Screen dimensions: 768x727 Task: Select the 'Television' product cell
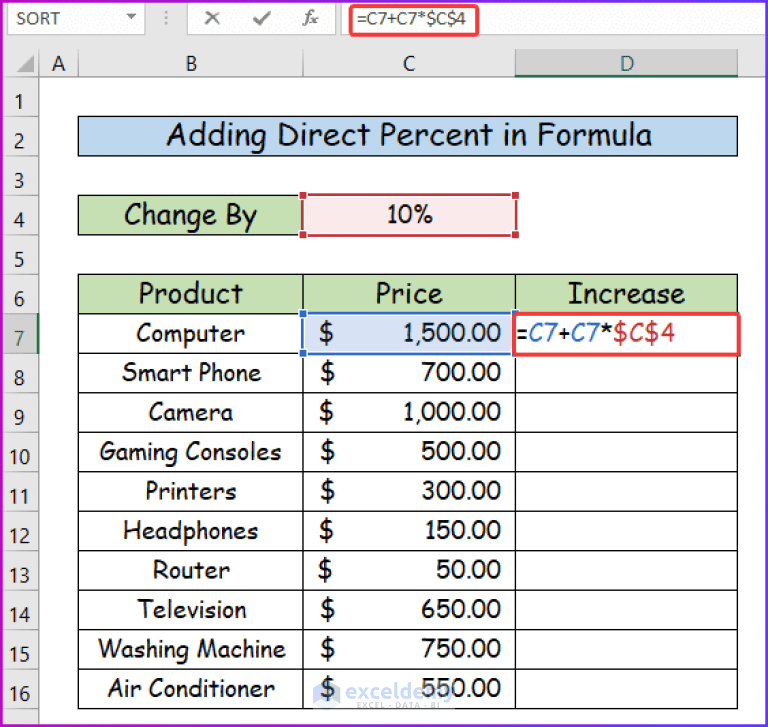(x=191, y=610)
